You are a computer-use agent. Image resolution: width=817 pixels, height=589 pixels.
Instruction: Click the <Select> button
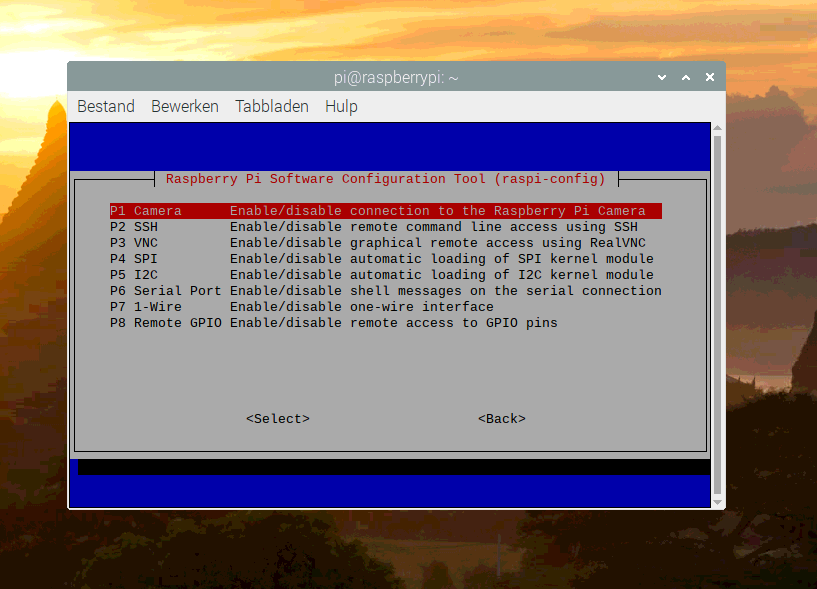[x=278, y=419]
